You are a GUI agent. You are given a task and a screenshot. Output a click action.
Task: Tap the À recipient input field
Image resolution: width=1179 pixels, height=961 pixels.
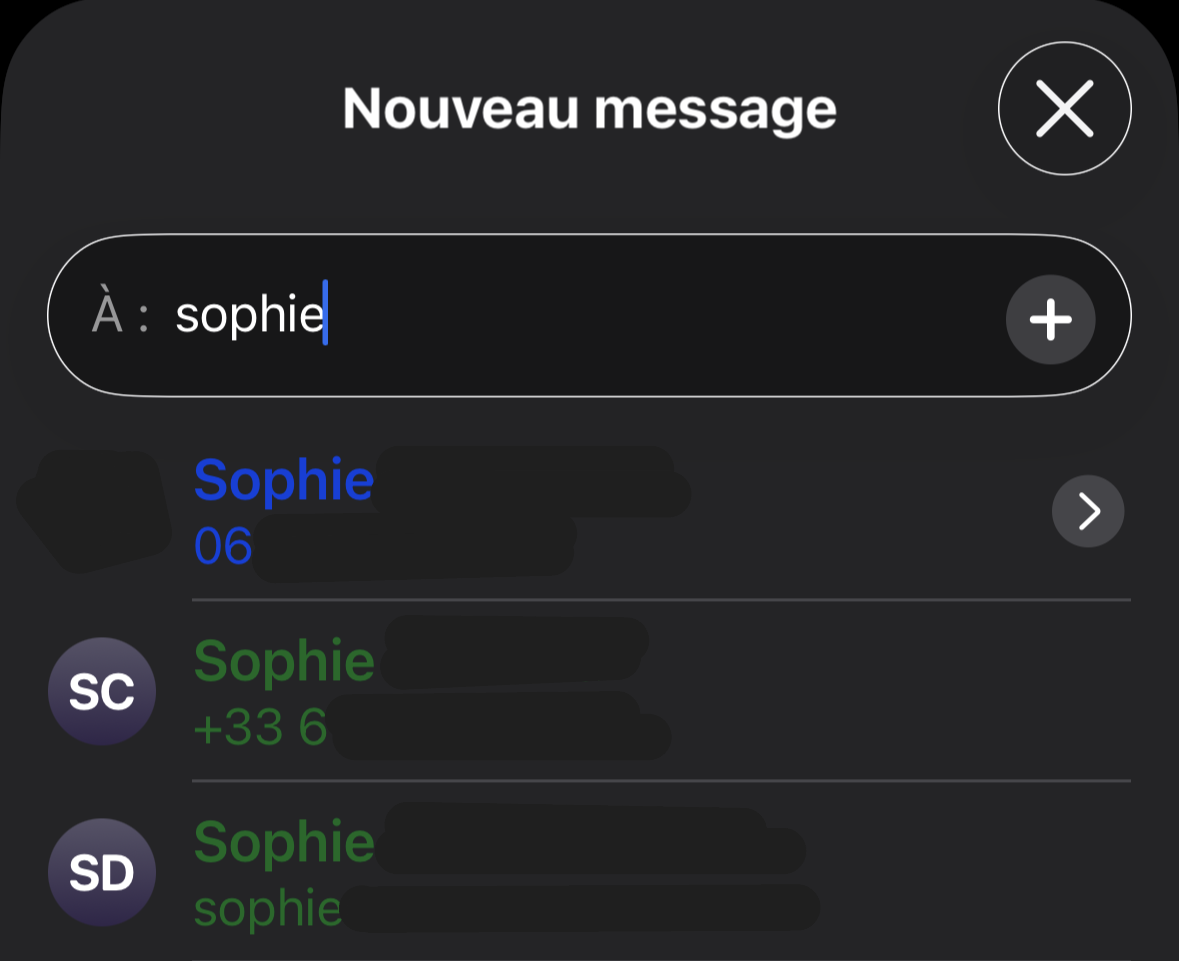[x=589, y=315]
